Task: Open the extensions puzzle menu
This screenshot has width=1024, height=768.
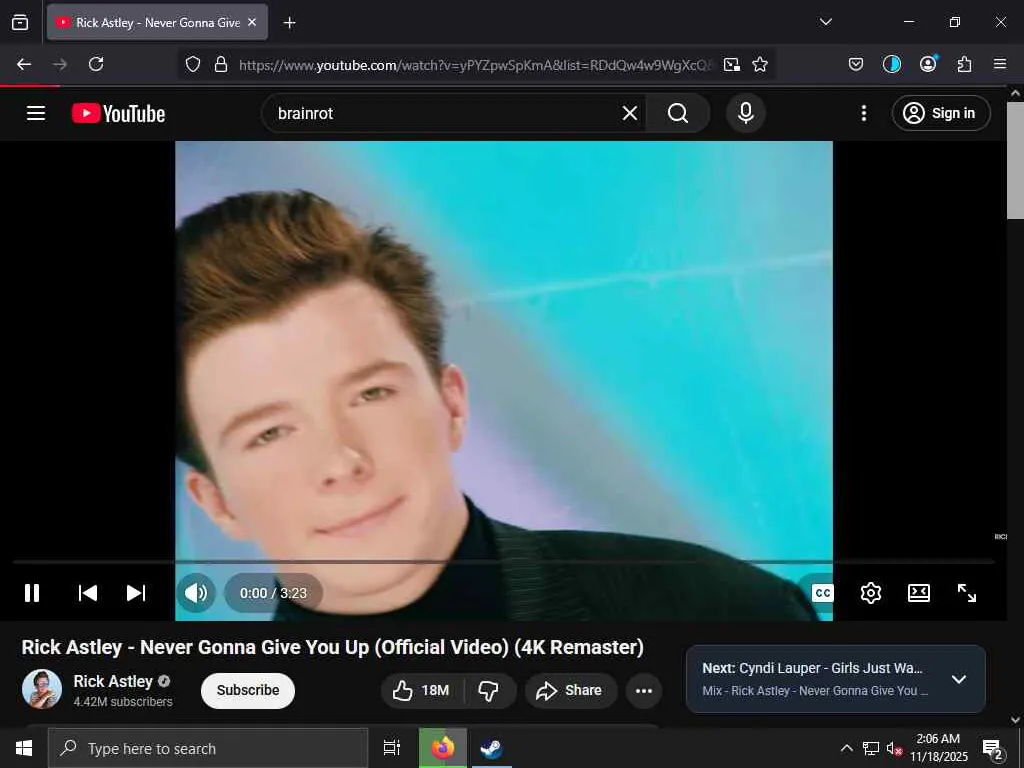Action: tap(964, 64)
